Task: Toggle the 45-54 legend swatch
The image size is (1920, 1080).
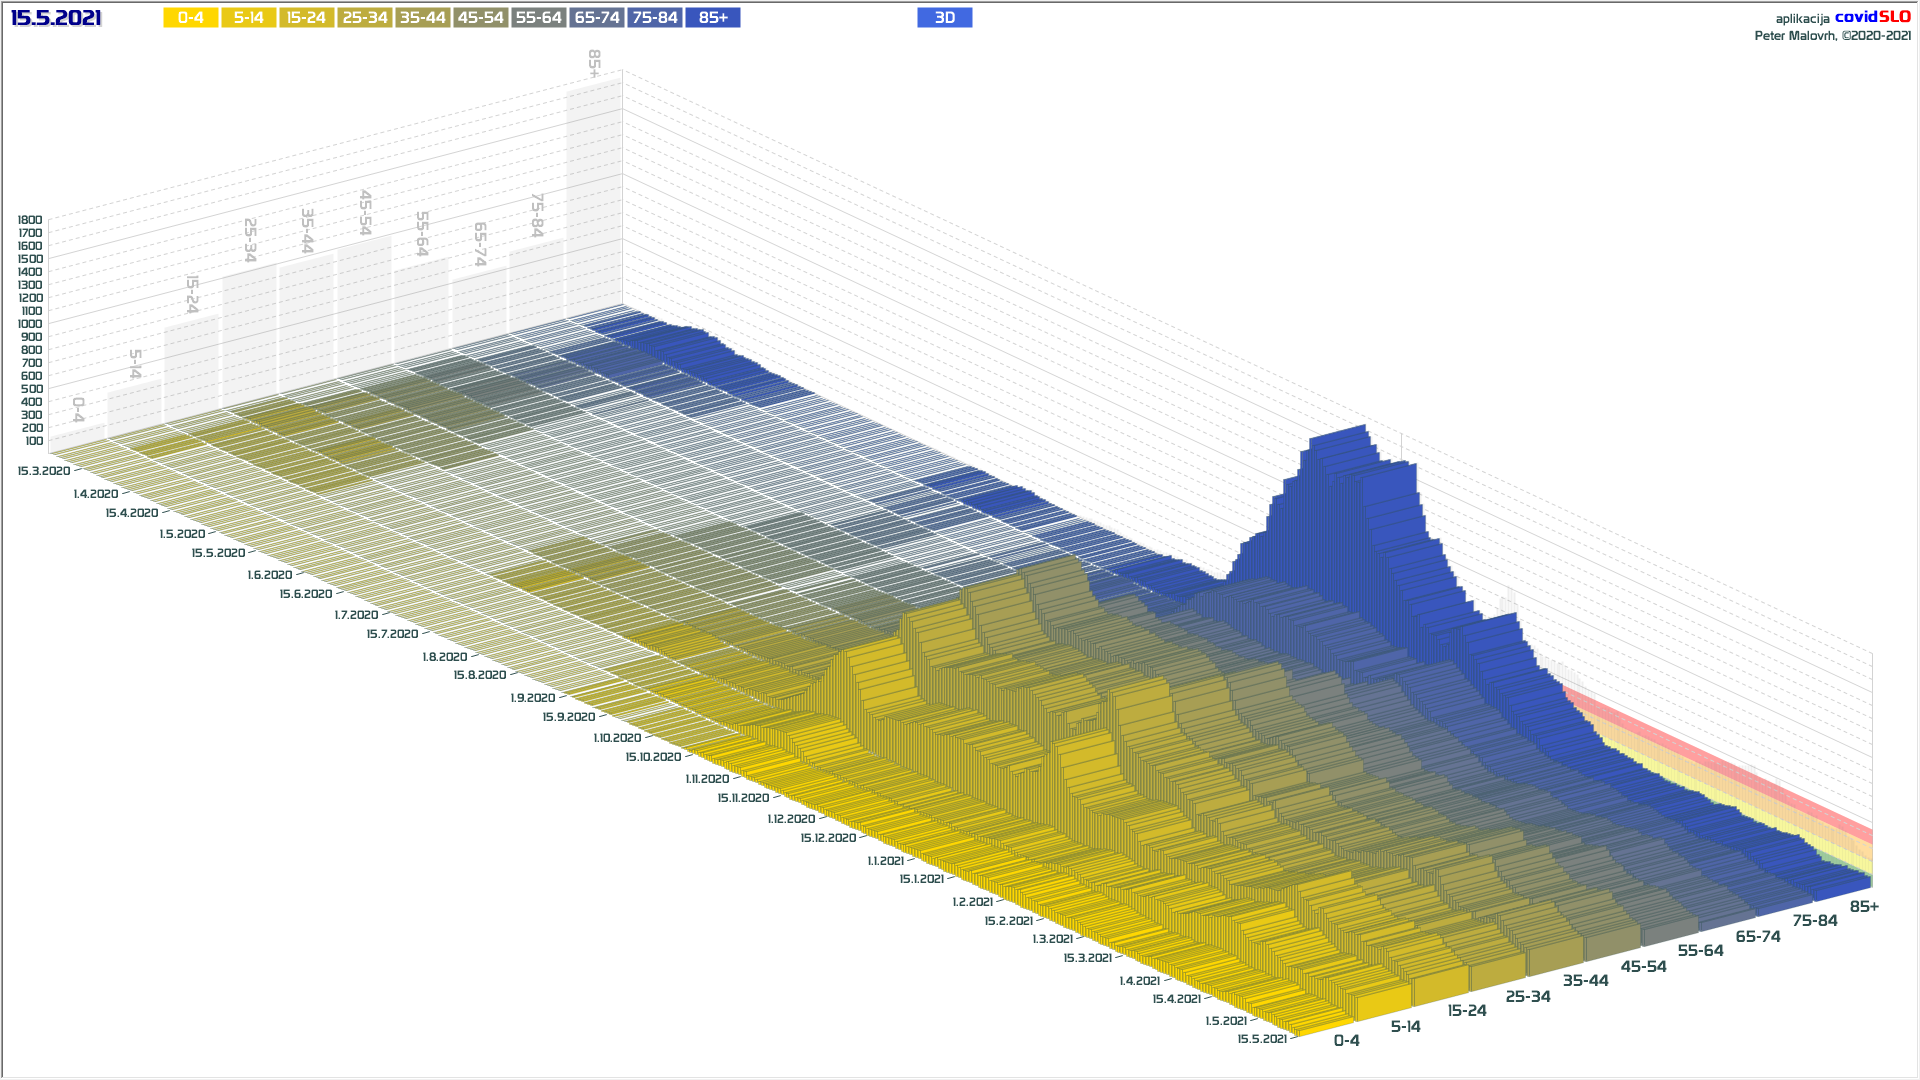Action: coord(480,18)
